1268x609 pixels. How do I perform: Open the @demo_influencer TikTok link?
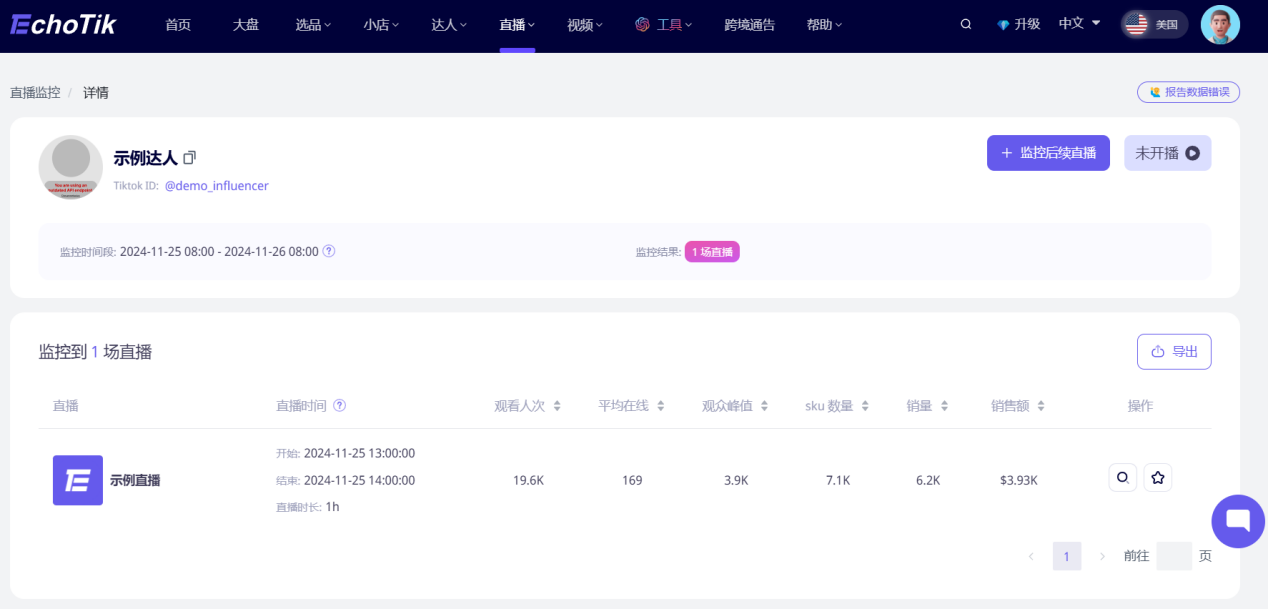pos(216,186)
